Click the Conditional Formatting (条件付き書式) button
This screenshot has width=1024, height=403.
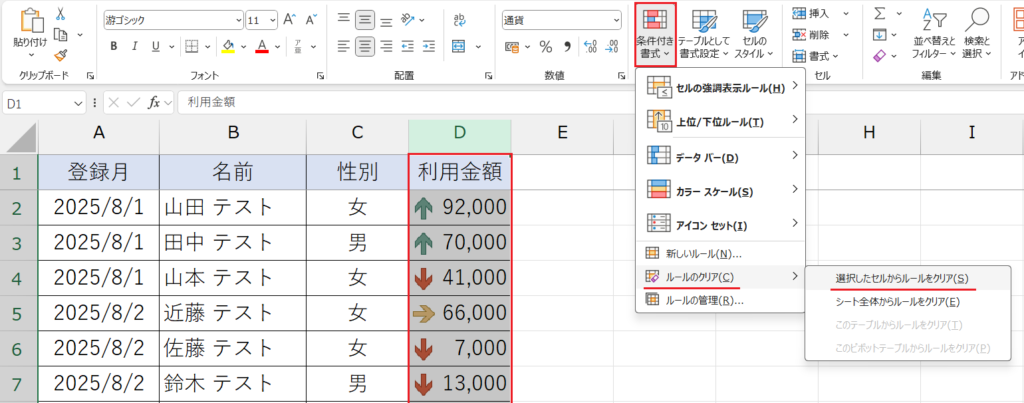pyautogui.click(x=655, y=35)
